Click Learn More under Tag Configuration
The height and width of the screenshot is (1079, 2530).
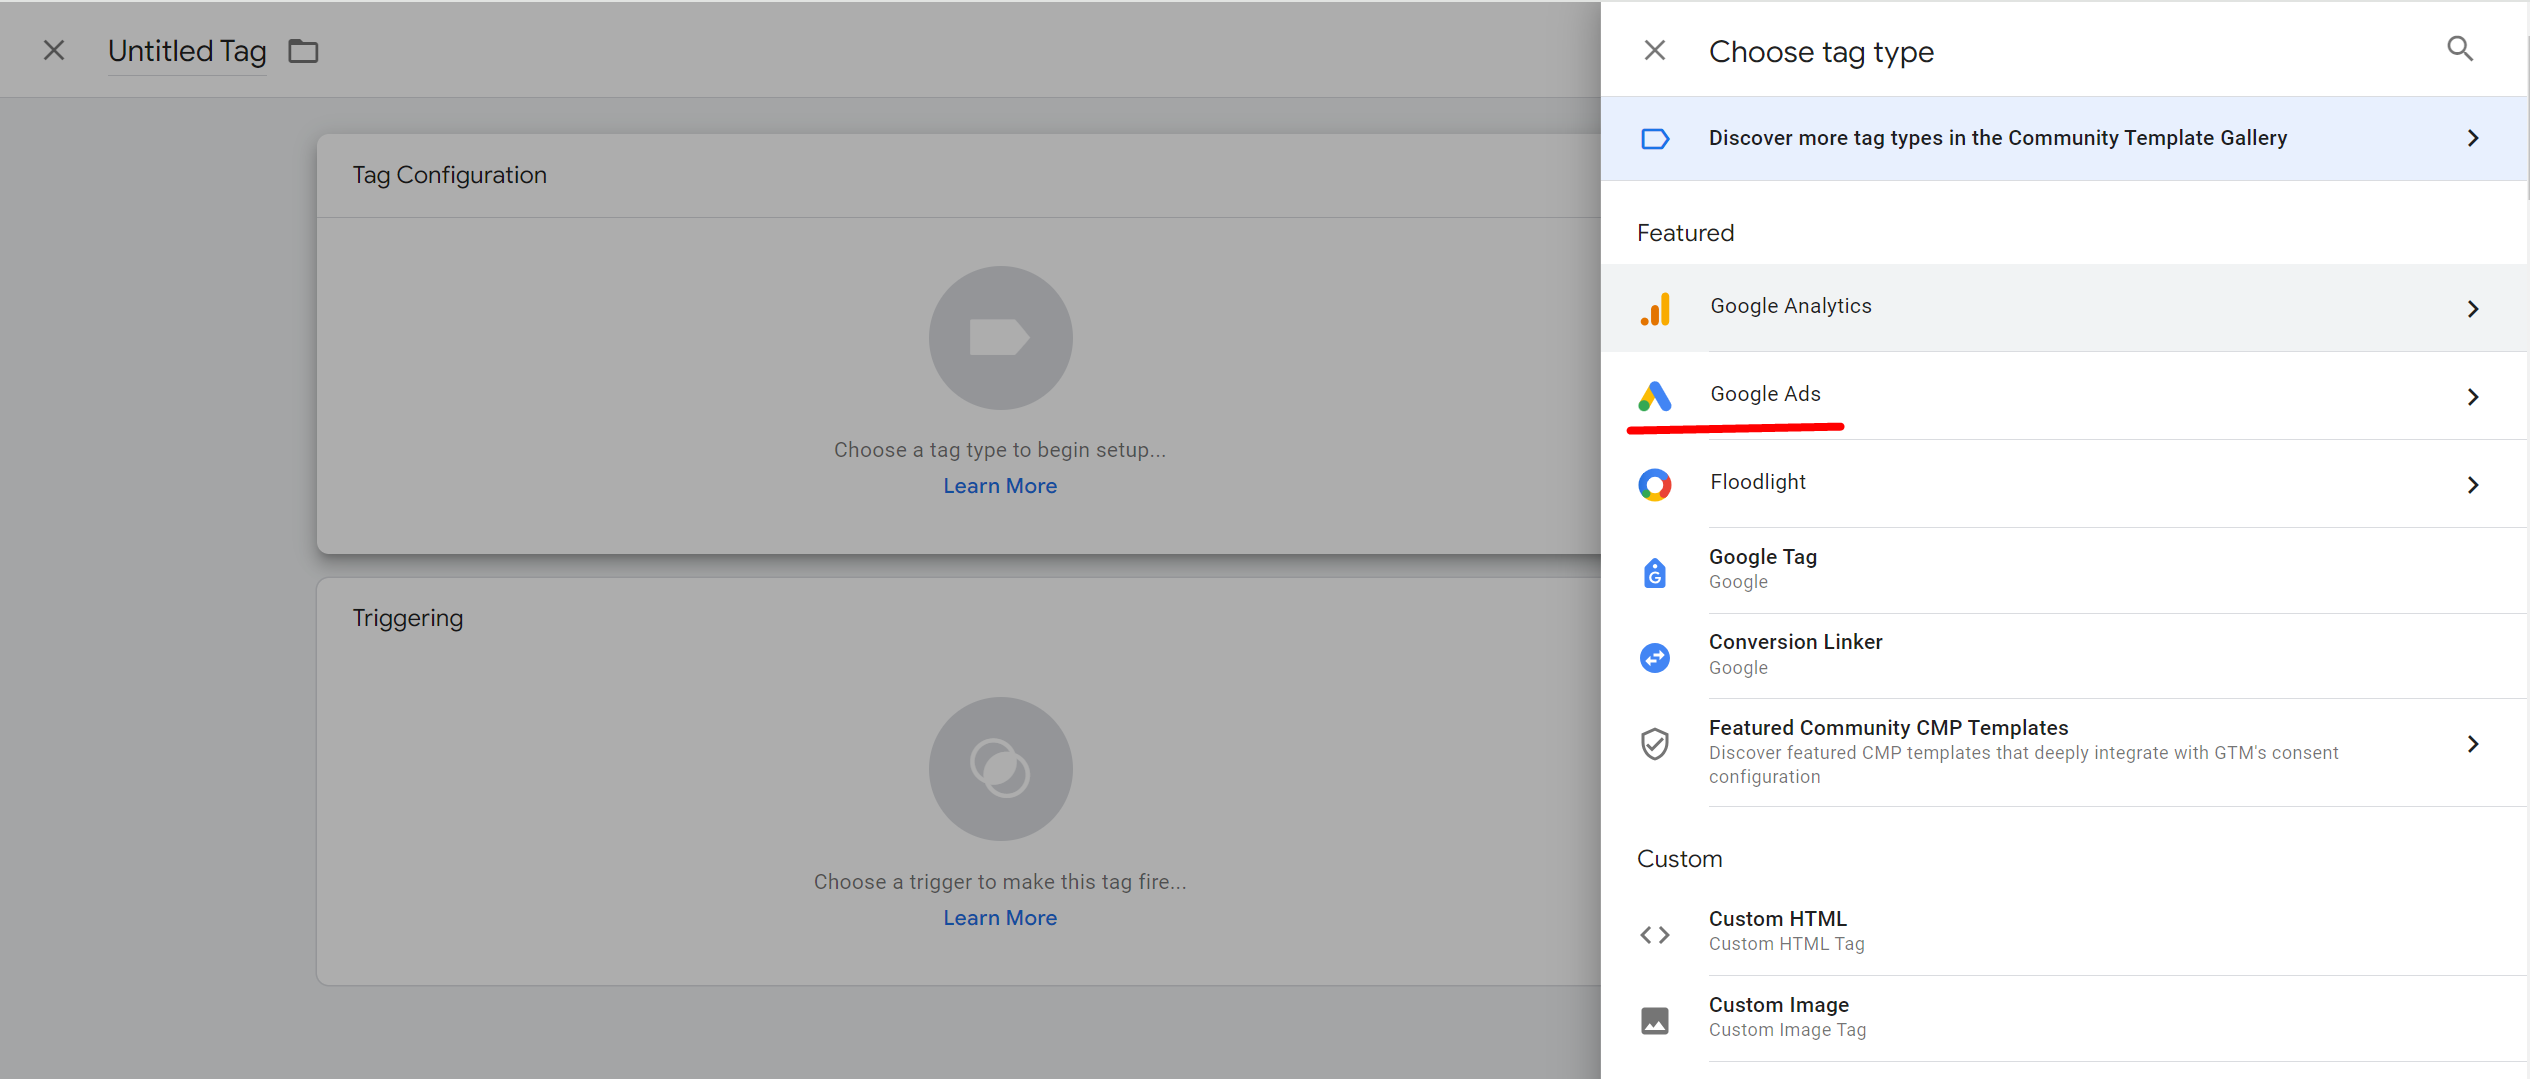click(1000, 486)
